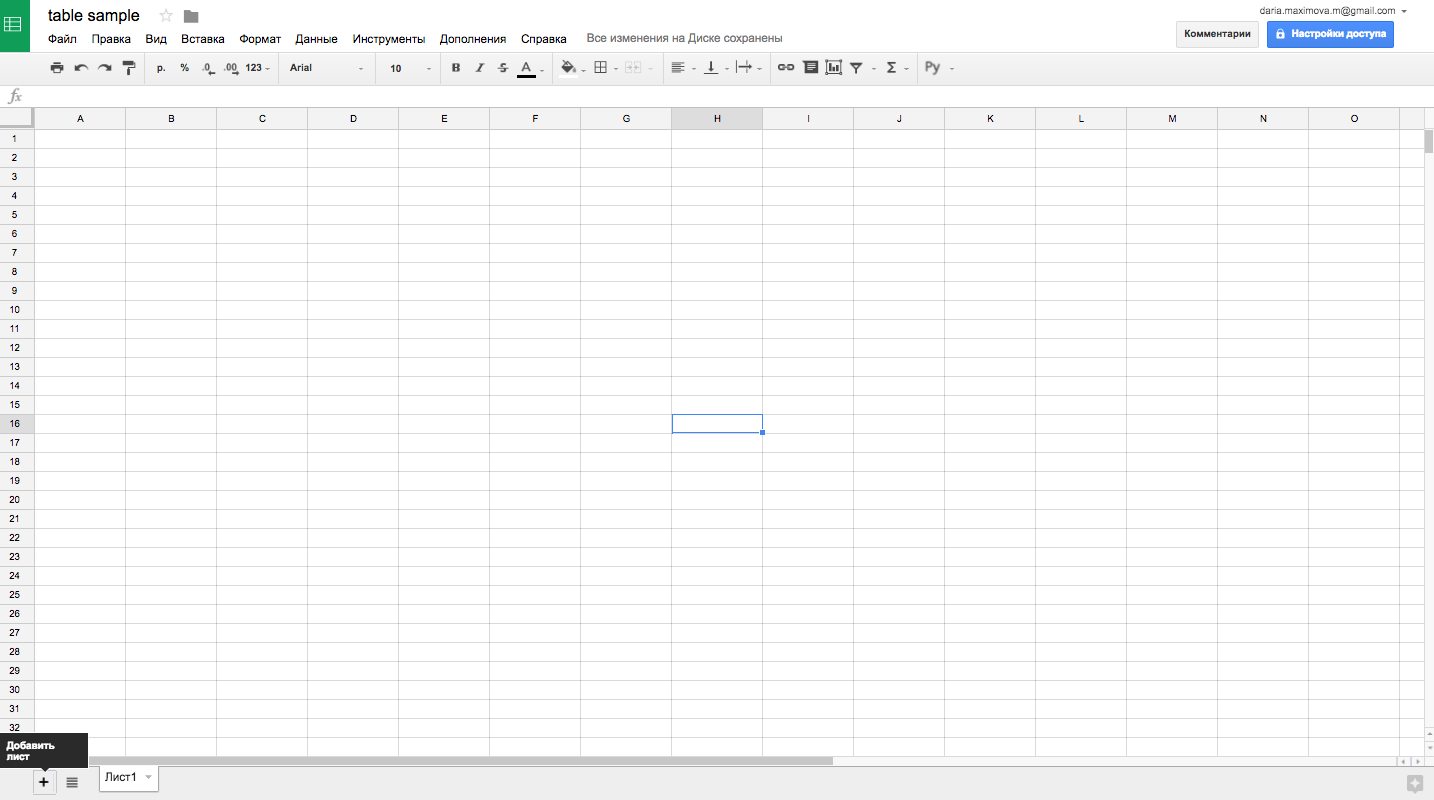Screen dimensions: 1434x800
Task: Apply percent number format
Action: [x=185, y=68]
